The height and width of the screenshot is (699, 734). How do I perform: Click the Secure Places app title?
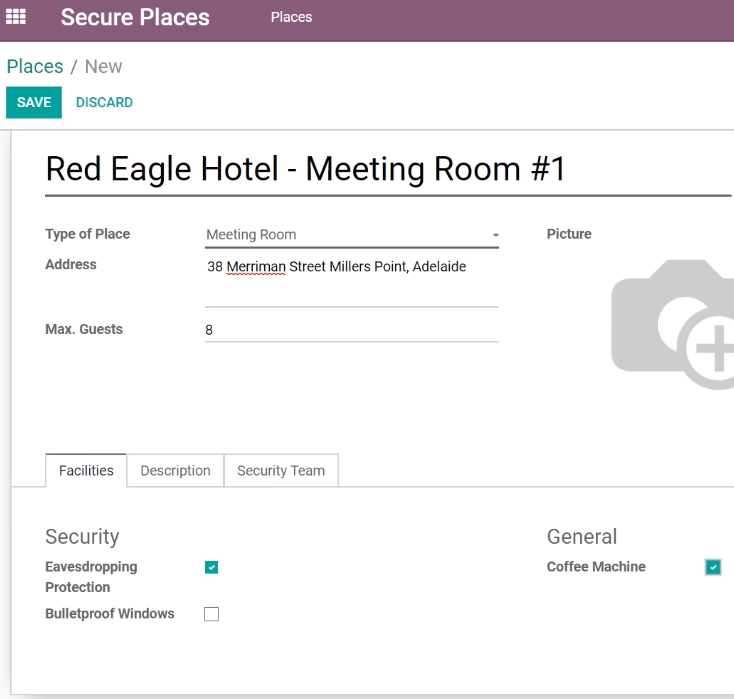point(135,17)
